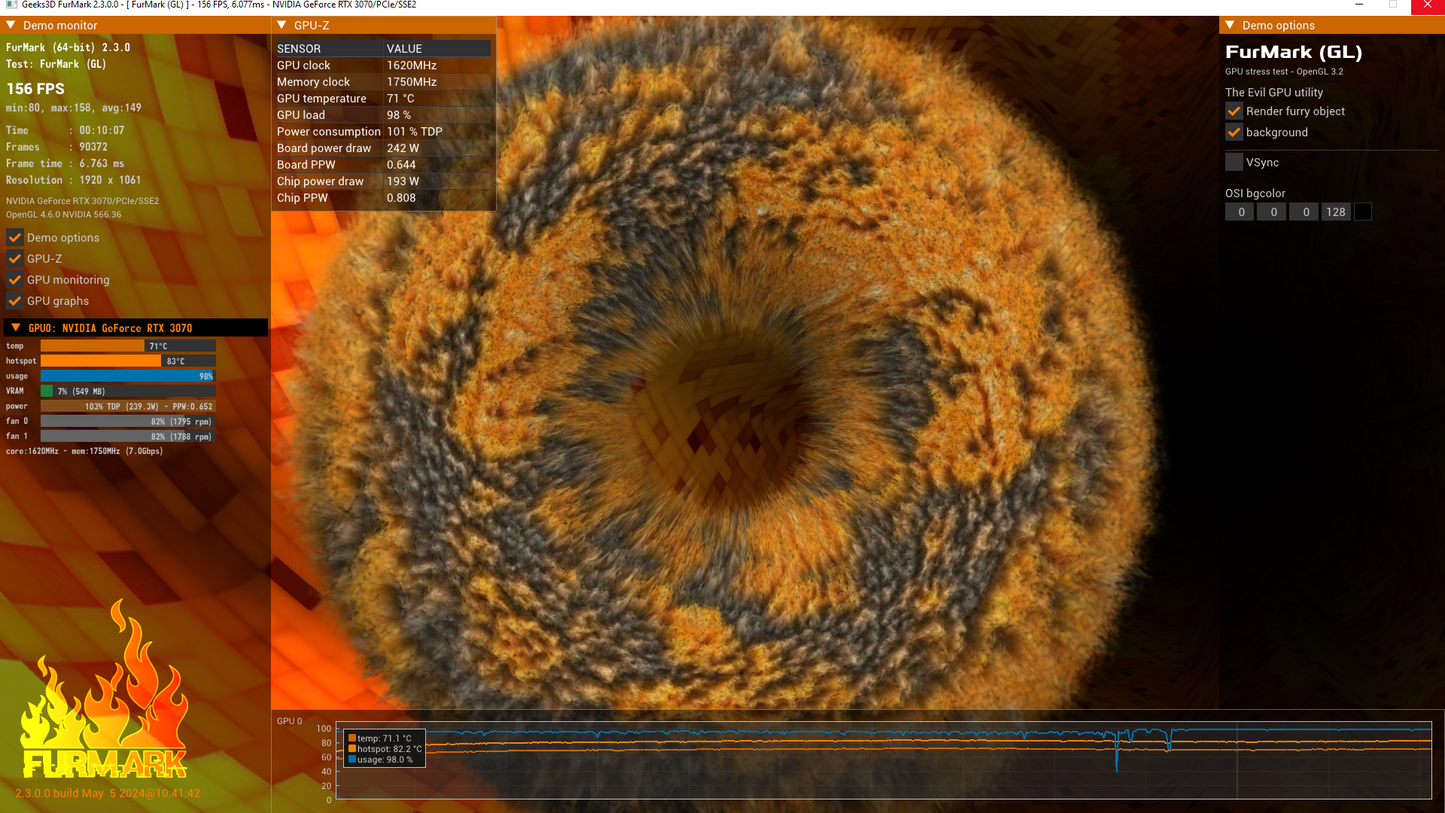
Task: Toggle the GPU graphs checkbox
Action: 15,301
